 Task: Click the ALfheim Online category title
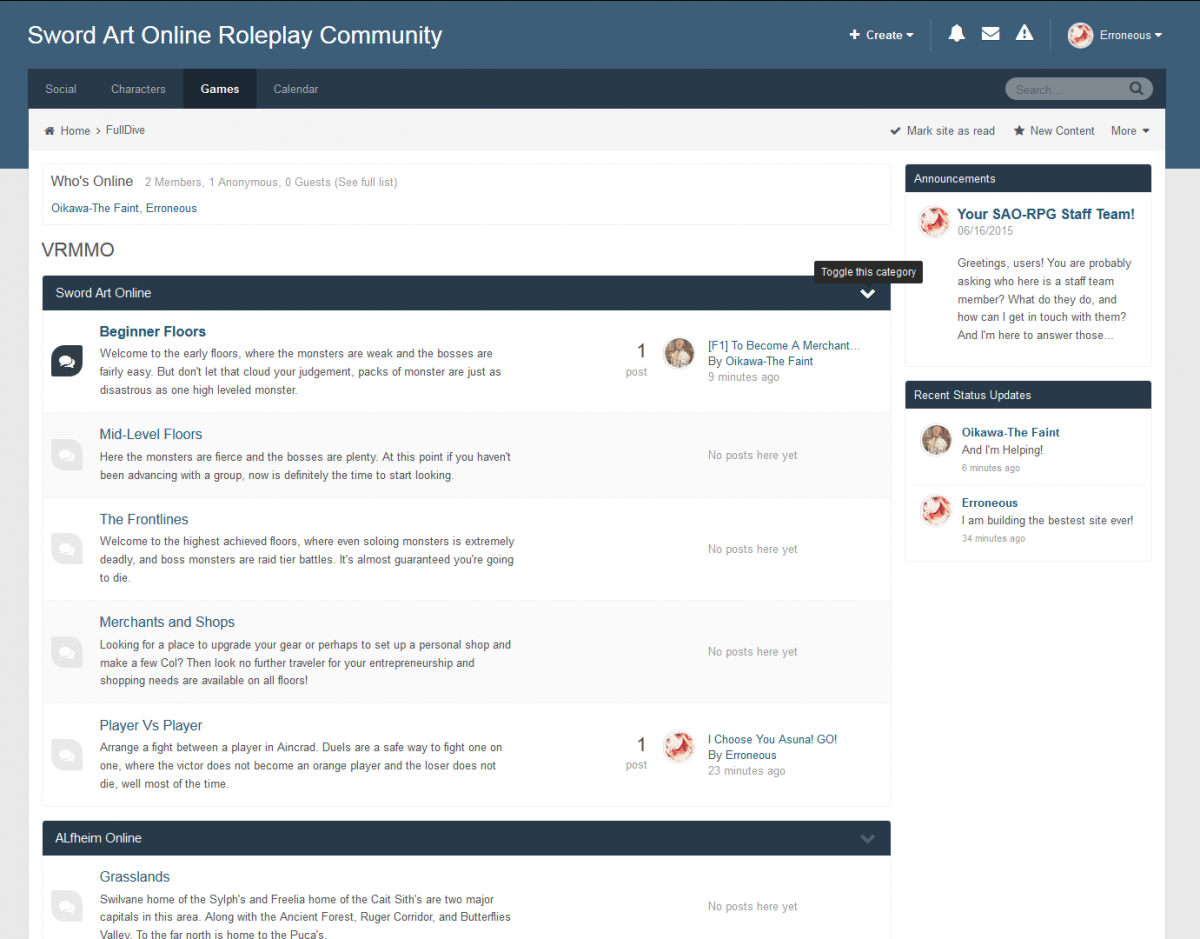pos(99,838)
